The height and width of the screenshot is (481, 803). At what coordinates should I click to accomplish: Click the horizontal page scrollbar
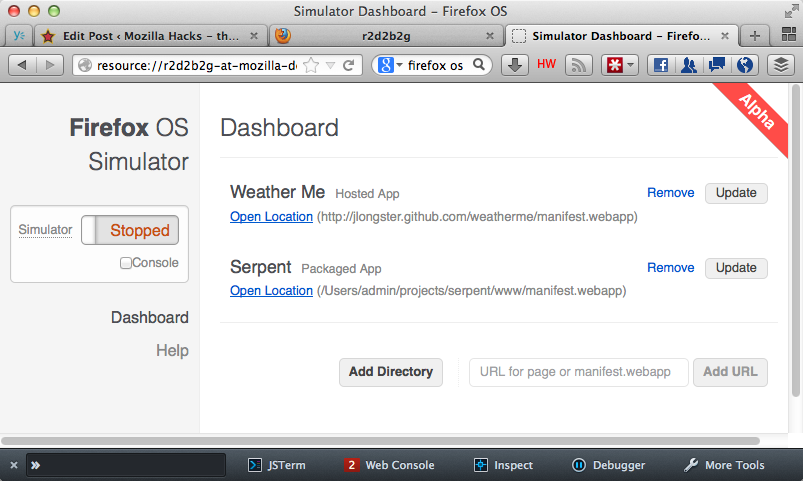380,441
